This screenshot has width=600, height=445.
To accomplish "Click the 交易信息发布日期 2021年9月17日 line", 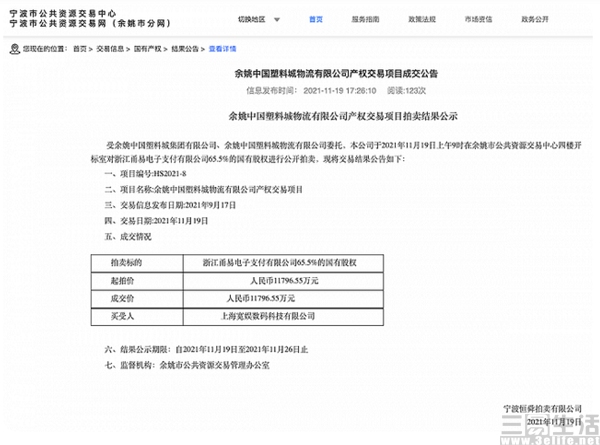I will point(170,205).
